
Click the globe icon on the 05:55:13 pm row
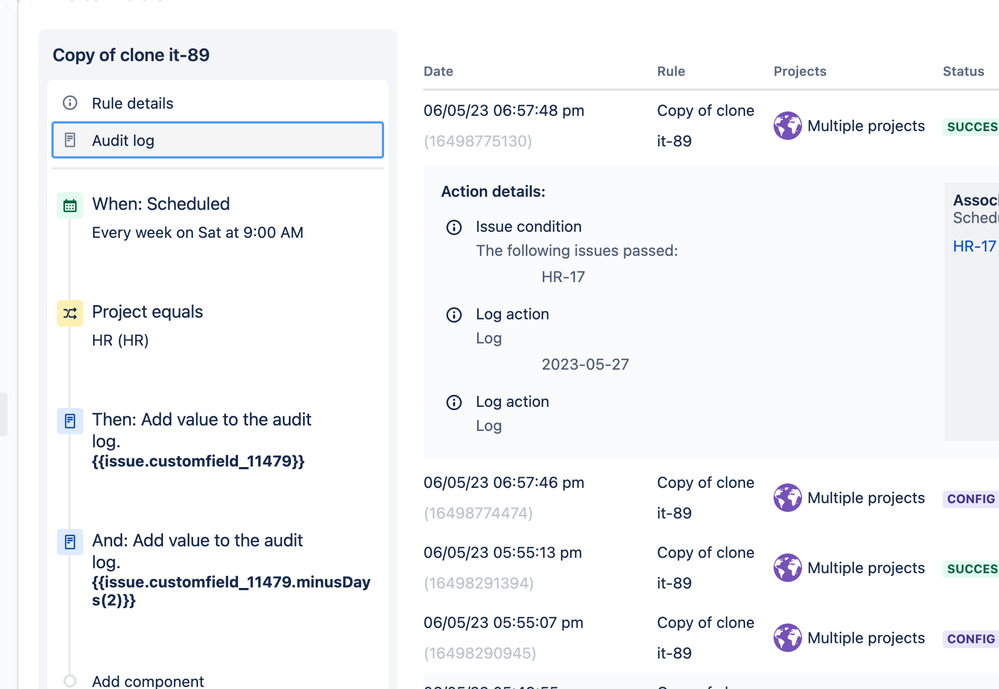click(788, 567)
